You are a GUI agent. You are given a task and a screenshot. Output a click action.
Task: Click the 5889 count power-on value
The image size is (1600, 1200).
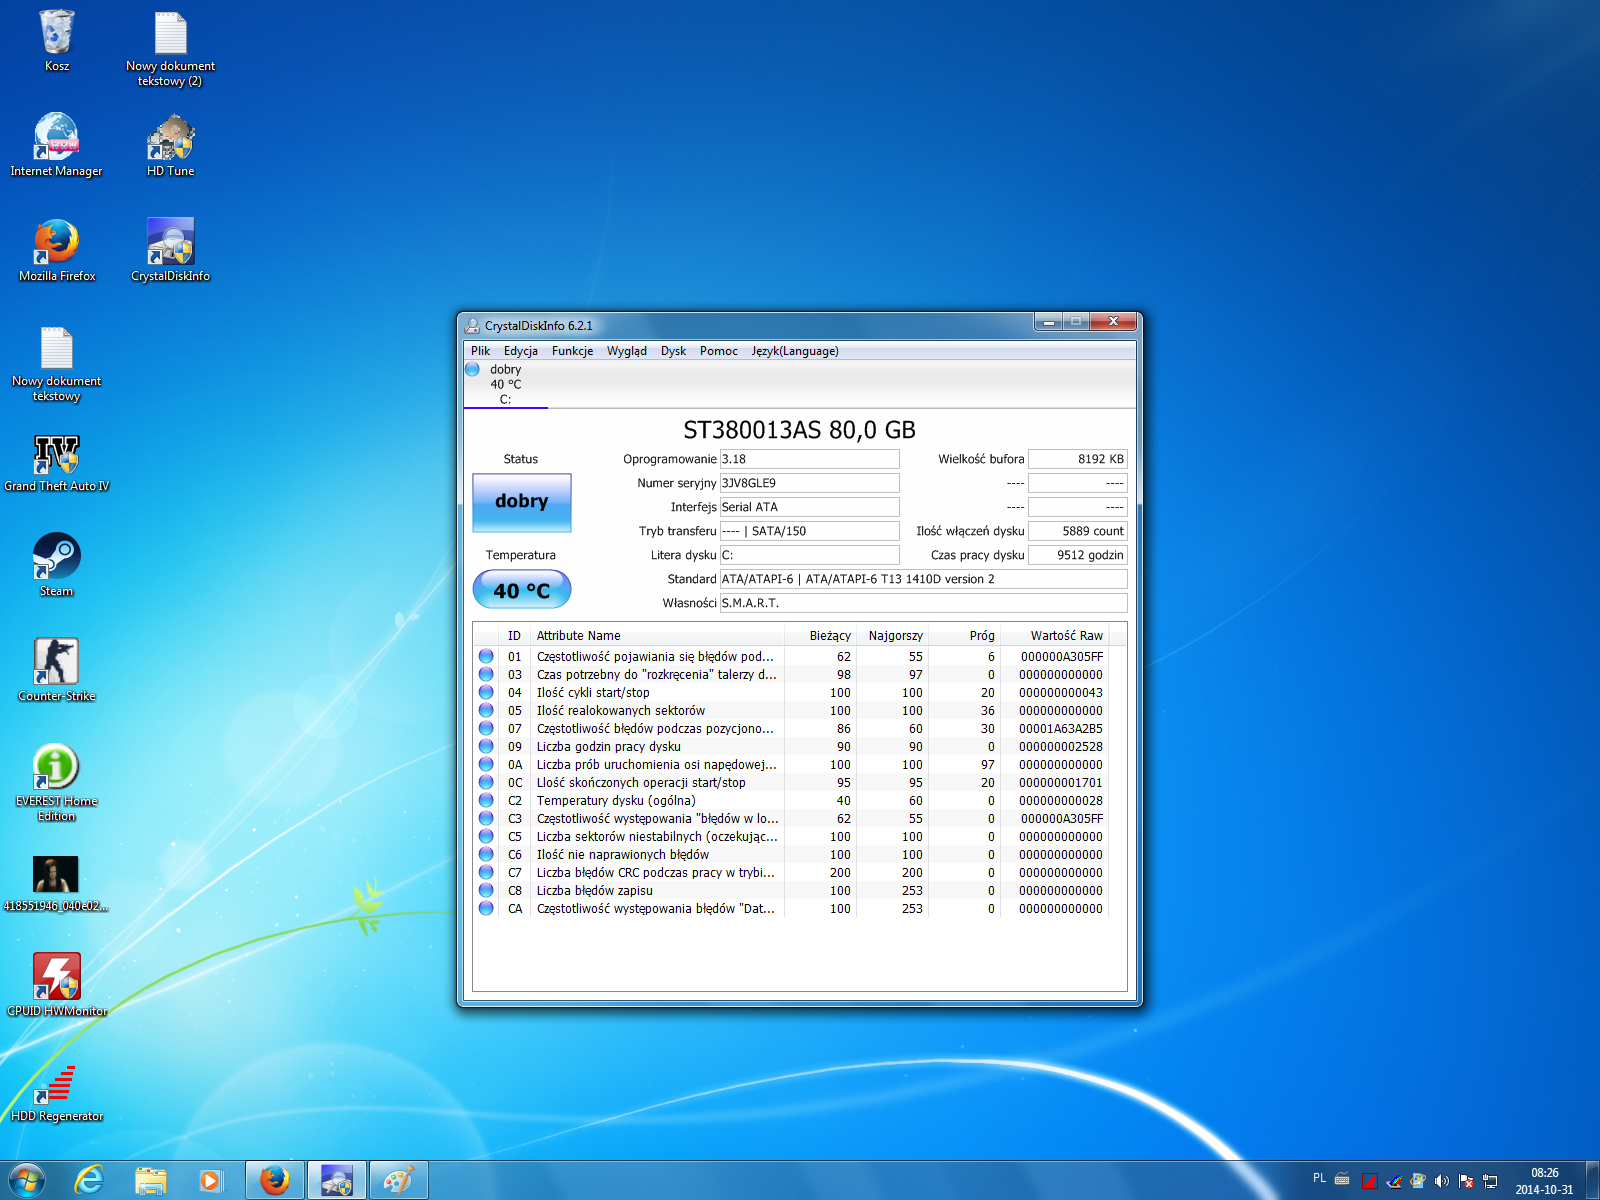(x=1077, y=531)
